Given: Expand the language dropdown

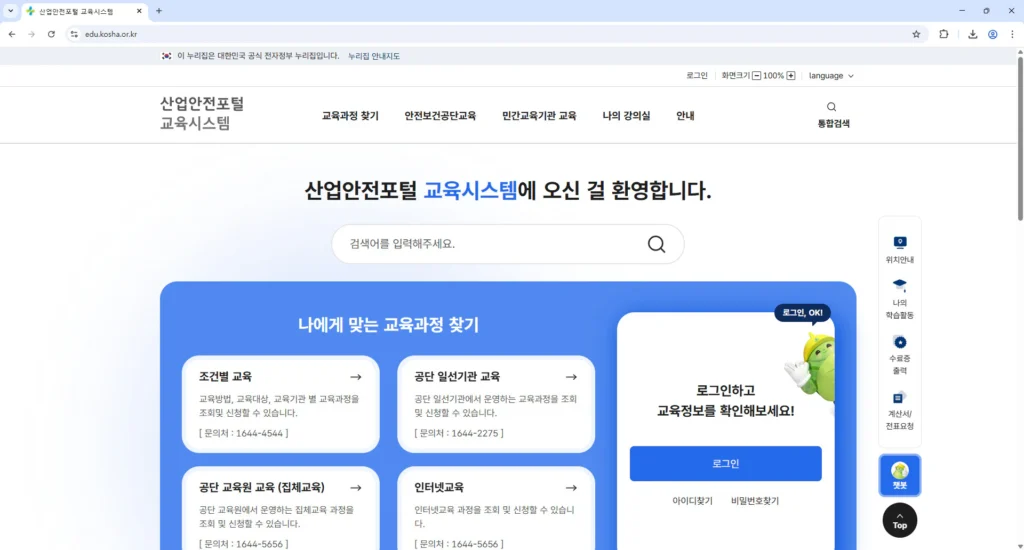Looking at the screenshot, I should (x=831, y=76).
